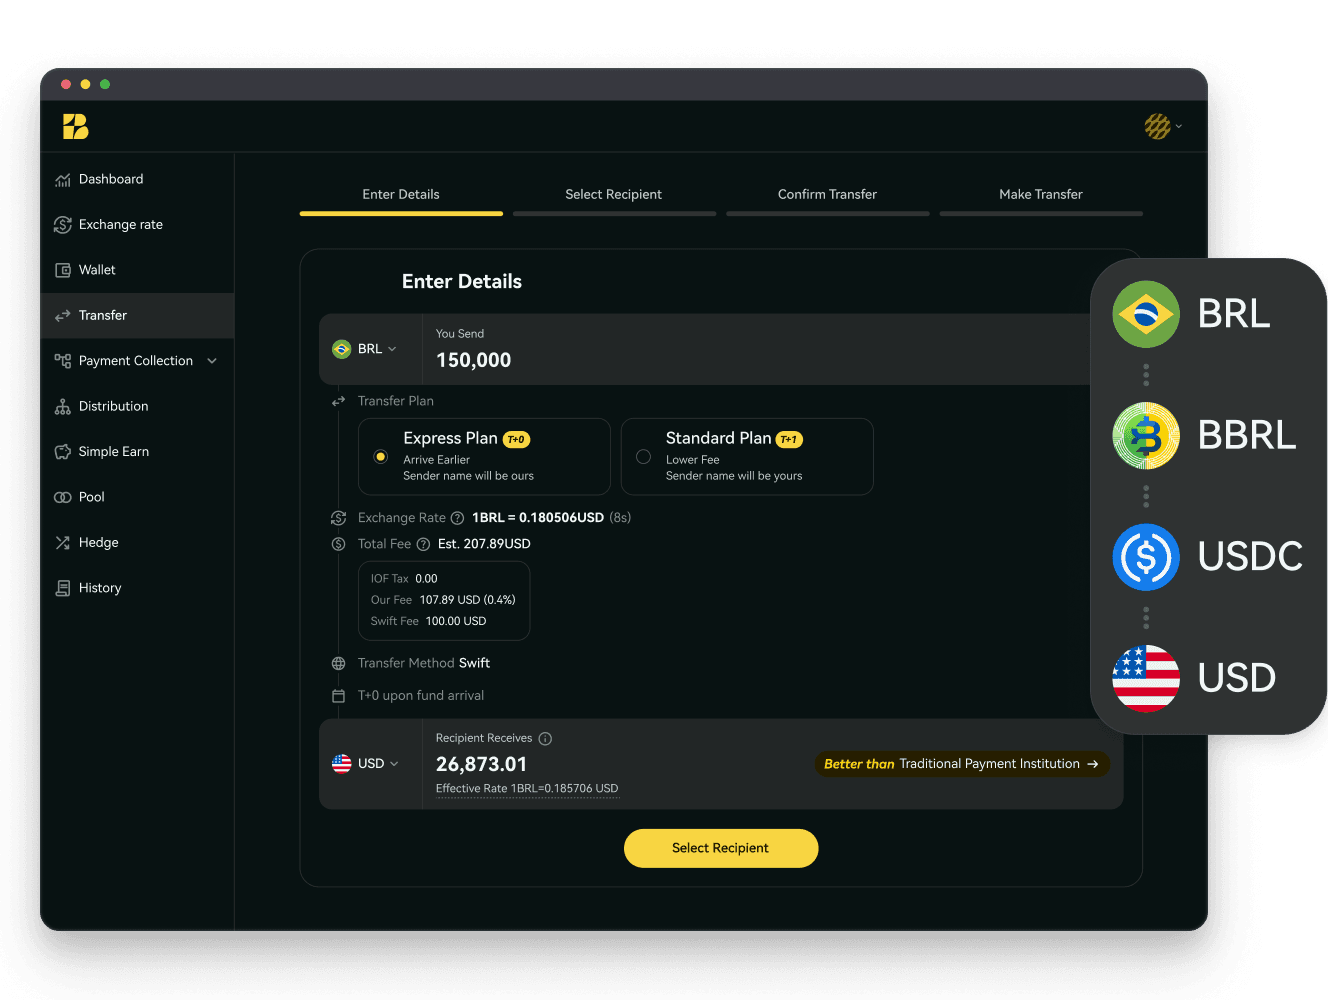The height and width of the screenshot is (1000, 1328).
Task: Choose USDC from the currency list
Action: [x=1208, y=557]
